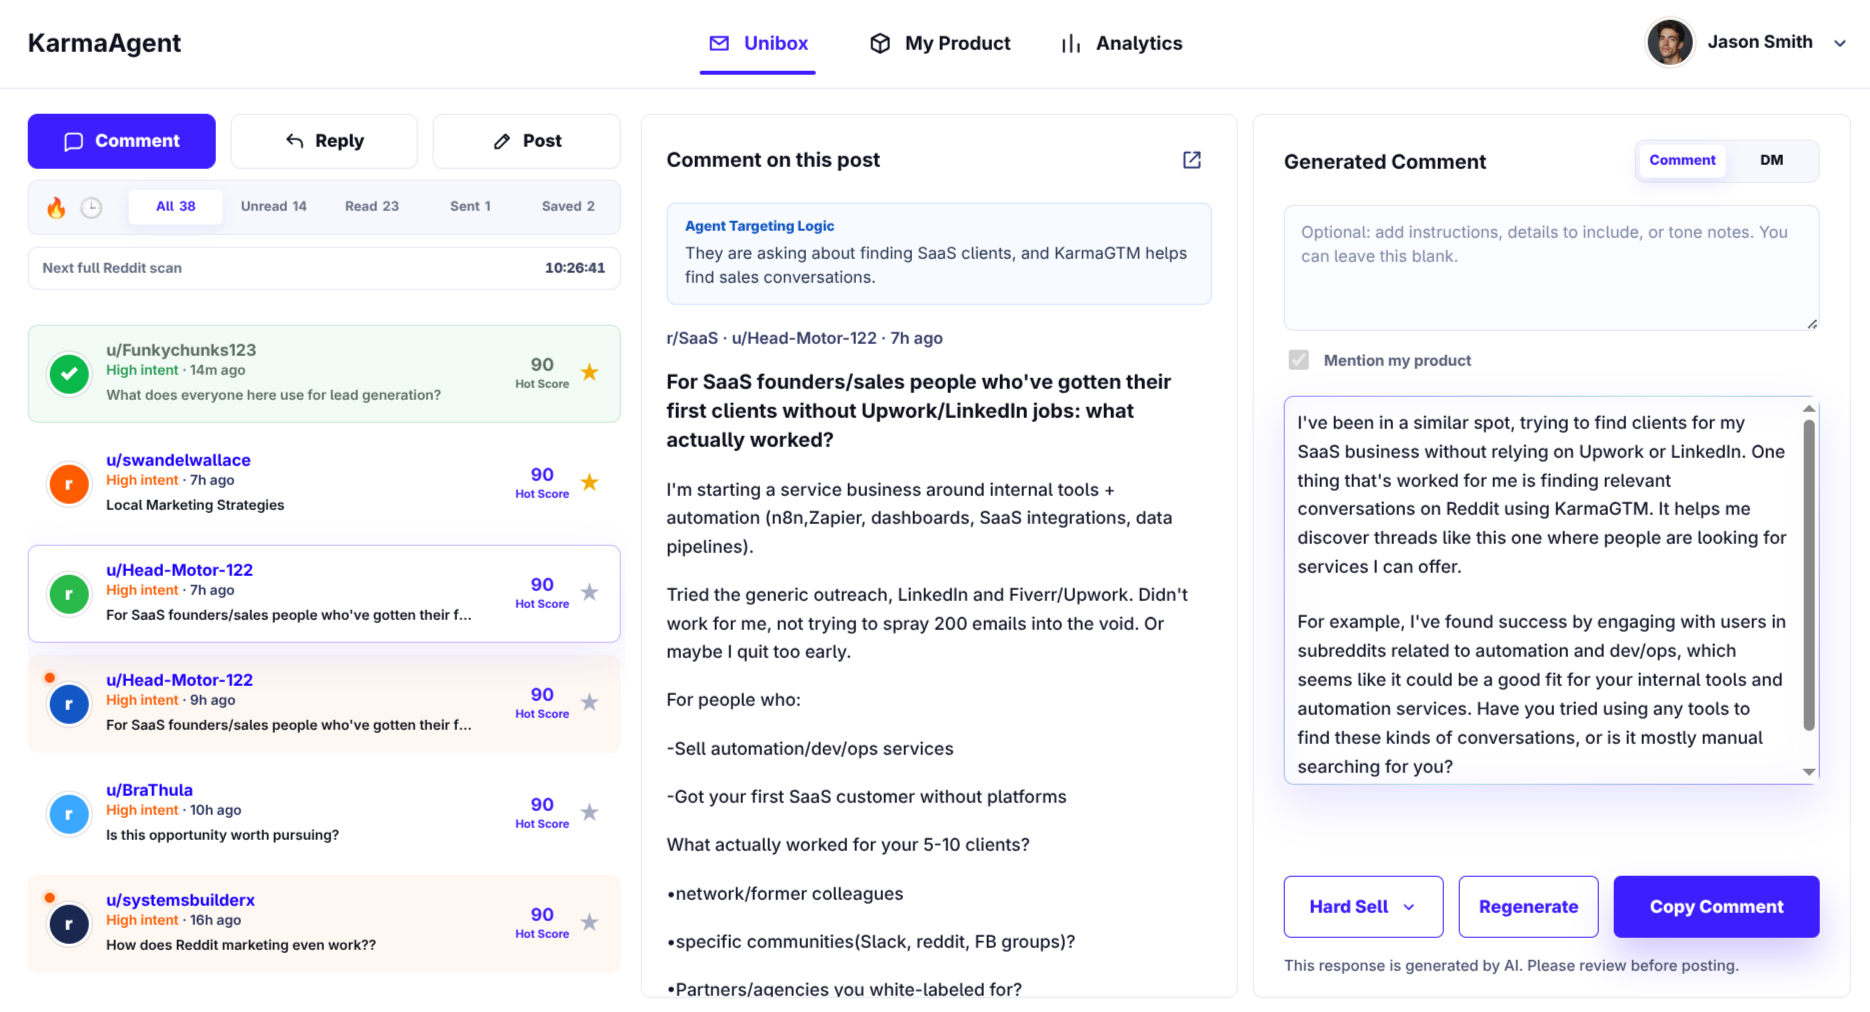Click Hot Score 90 of u/BraThula
This screenshot has height=1012, width=1870.
(542, 812)
